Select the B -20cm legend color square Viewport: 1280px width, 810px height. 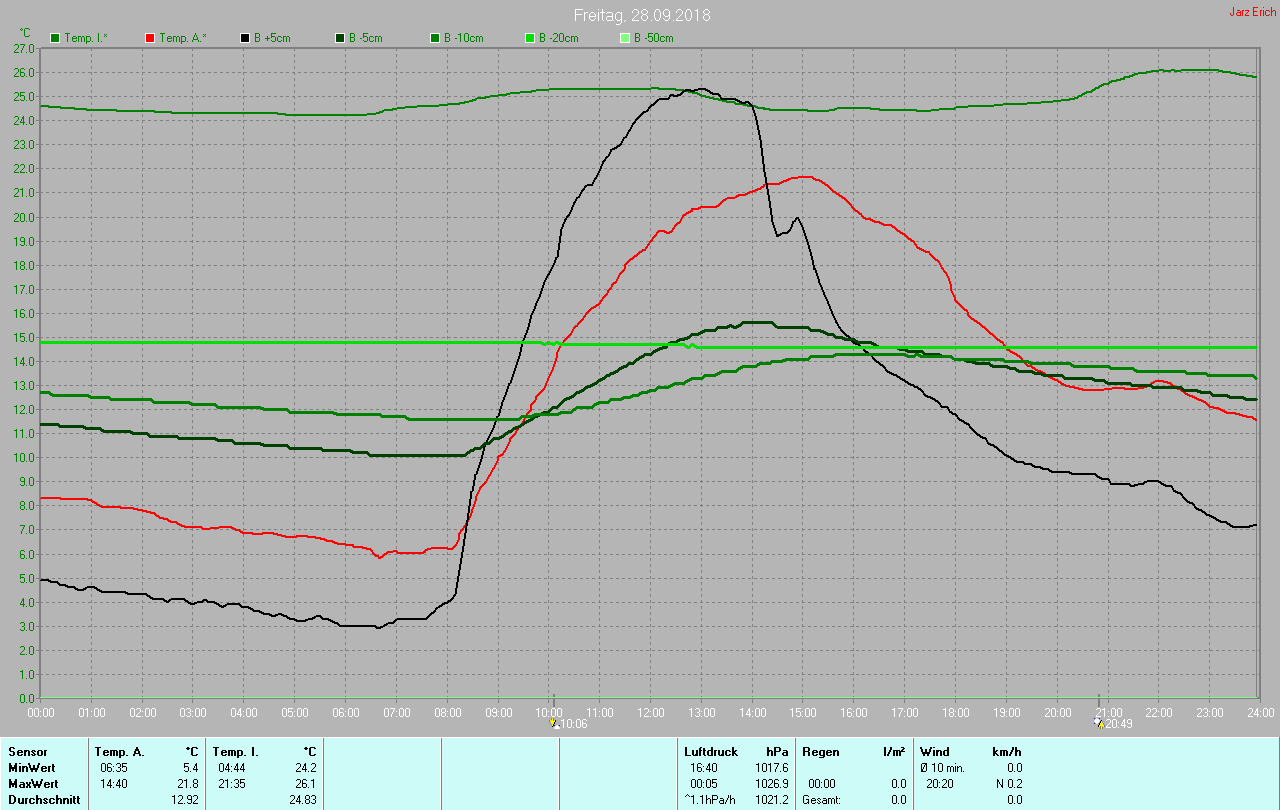tap(530, 38)
